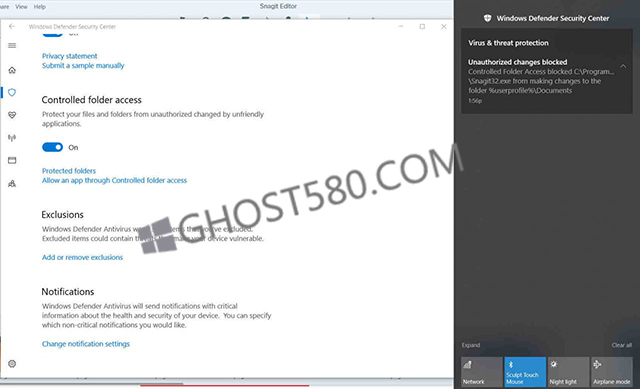Turn off Controlled folder access switch
The height and width of the screenshot is (389, 640).
(x=53, y=147)
